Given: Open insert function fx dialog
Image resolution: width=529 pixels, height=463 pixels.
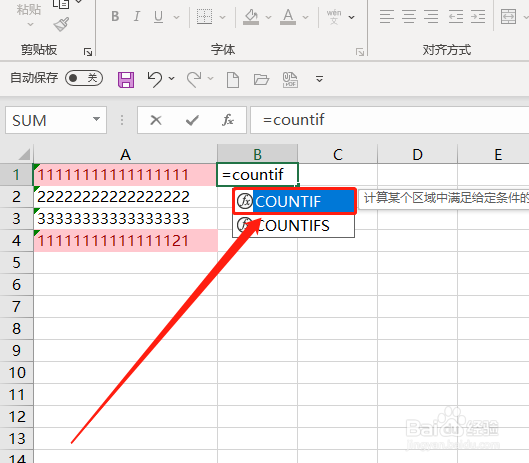Looking at the screenshot, I should point(228,120).
